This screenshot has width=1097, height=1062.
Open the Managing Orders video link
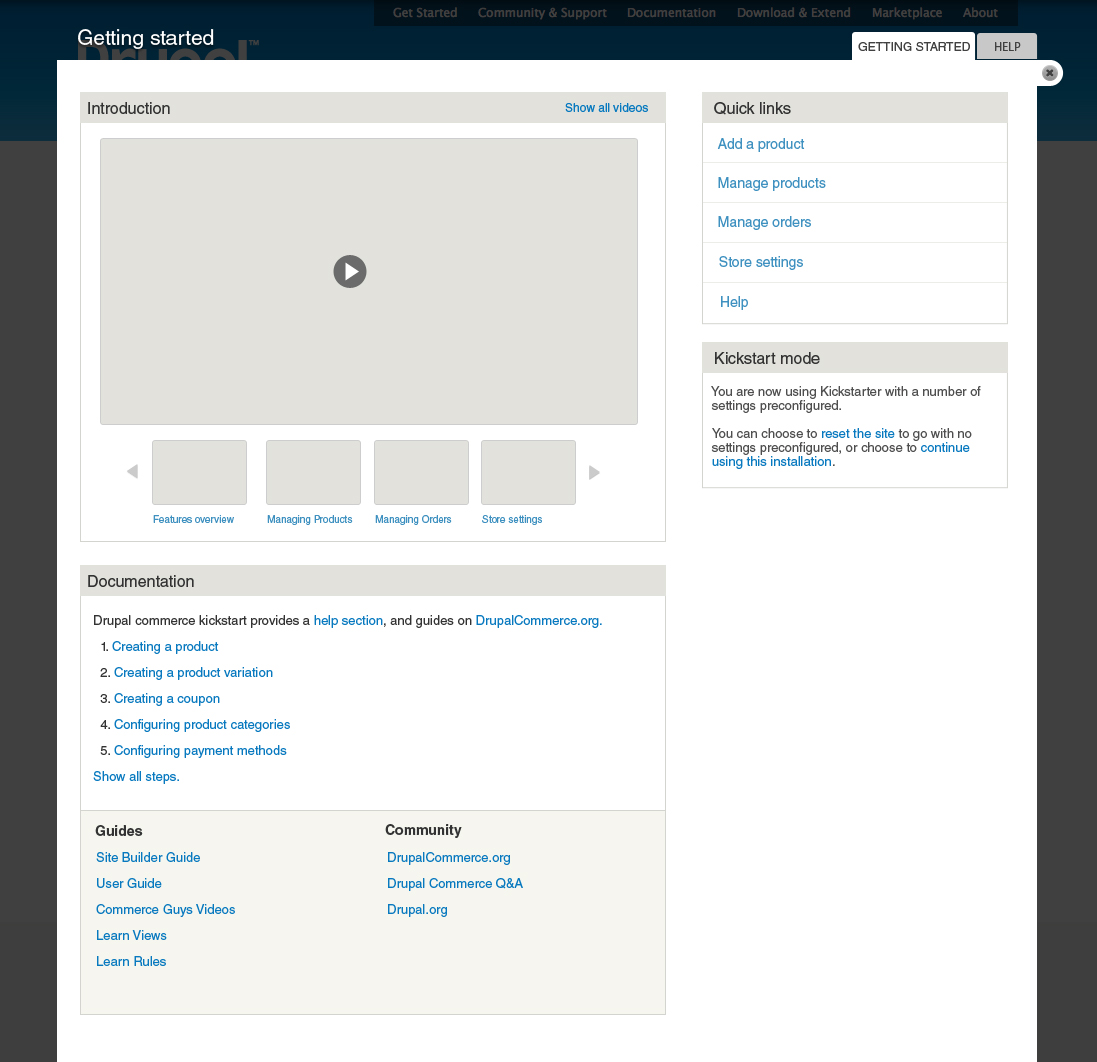click(413, 519)
